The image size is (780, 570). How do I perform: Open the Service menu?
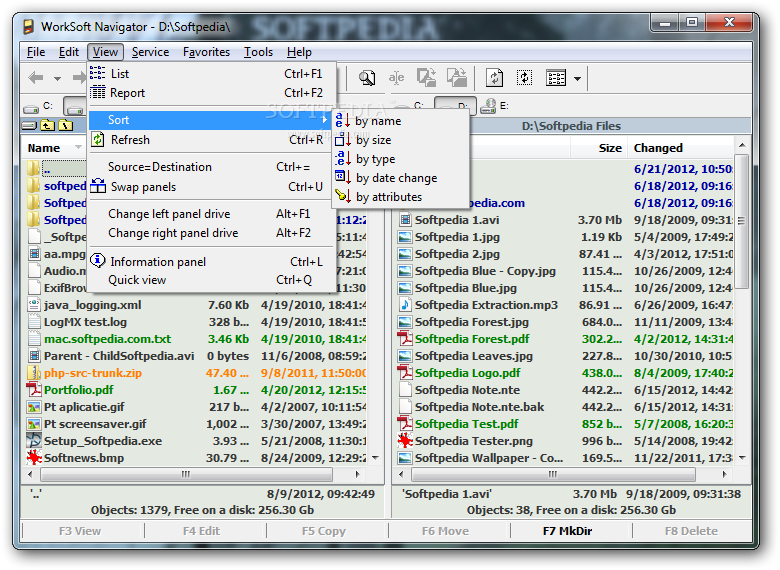tap(150, 52)
